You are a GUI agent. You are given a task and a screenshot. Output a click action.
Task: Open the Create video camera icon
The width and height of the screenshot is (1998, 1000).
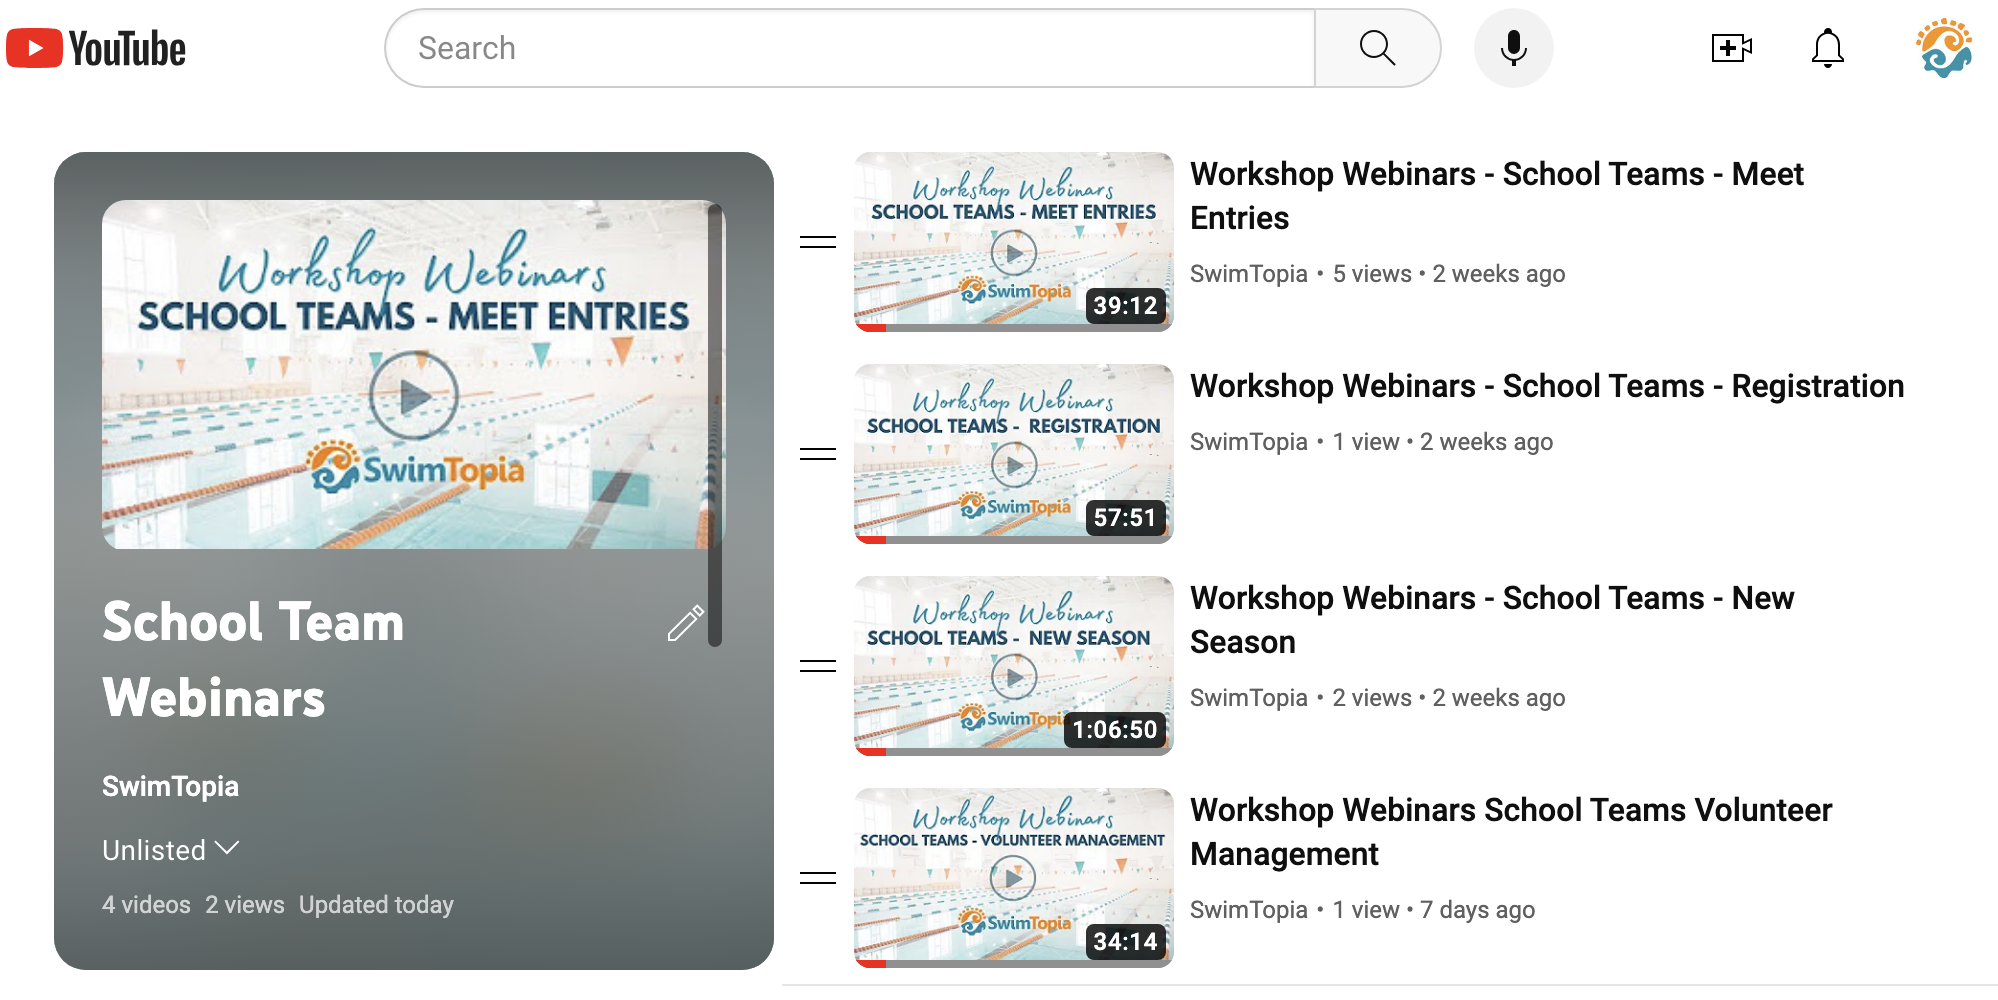[1731, 48]
